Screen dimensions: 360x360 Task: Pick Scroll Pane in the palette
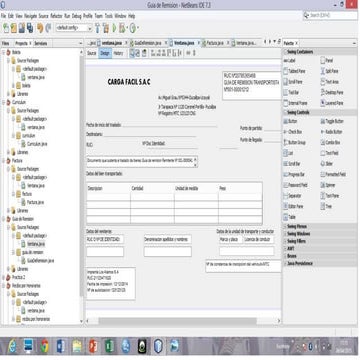click(x=293, y=82)
